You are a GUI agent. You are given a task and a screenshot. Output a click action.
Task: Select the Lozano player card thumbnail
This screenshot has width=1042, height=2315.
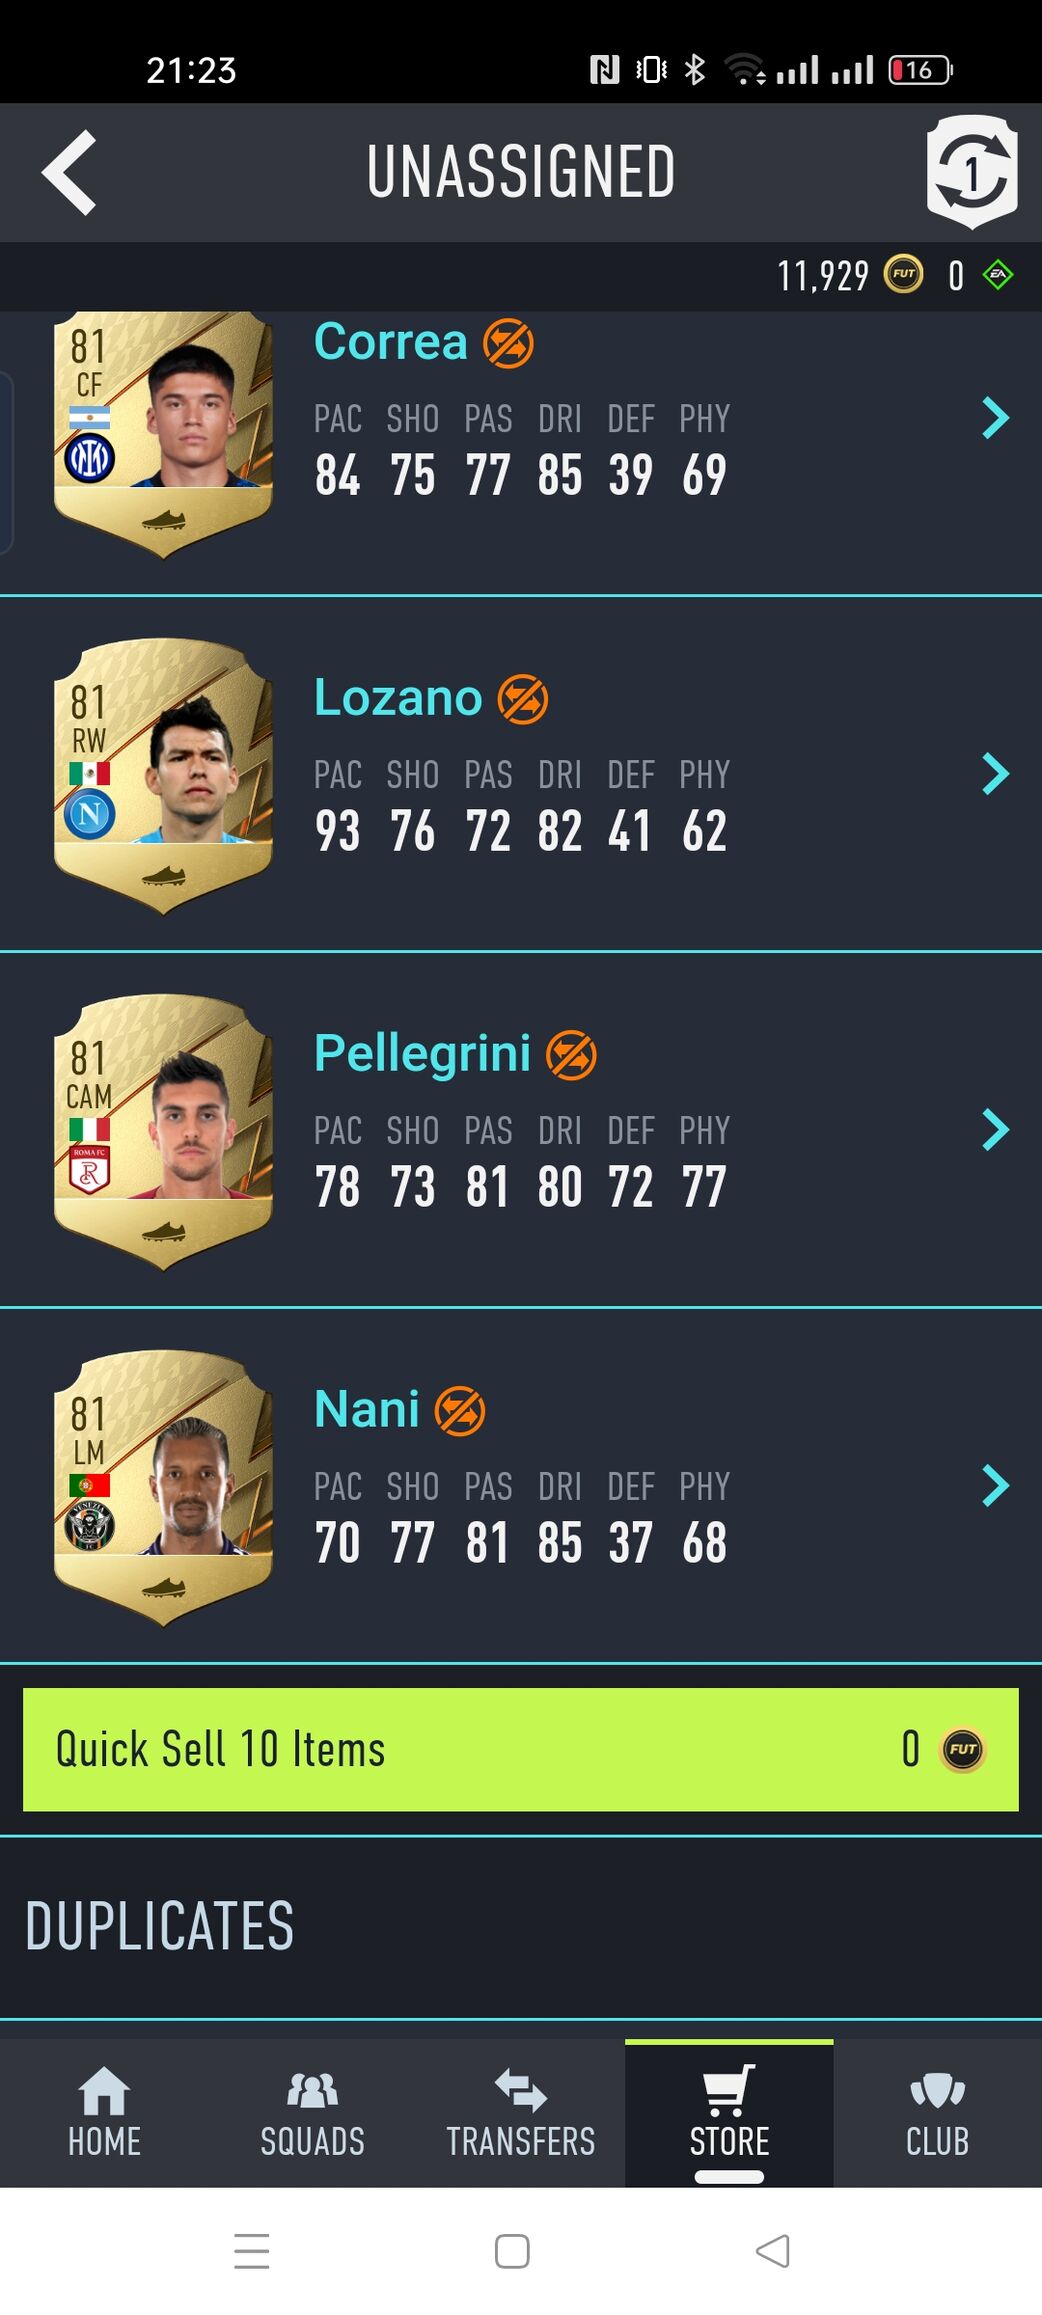click(x=163, y=776)
